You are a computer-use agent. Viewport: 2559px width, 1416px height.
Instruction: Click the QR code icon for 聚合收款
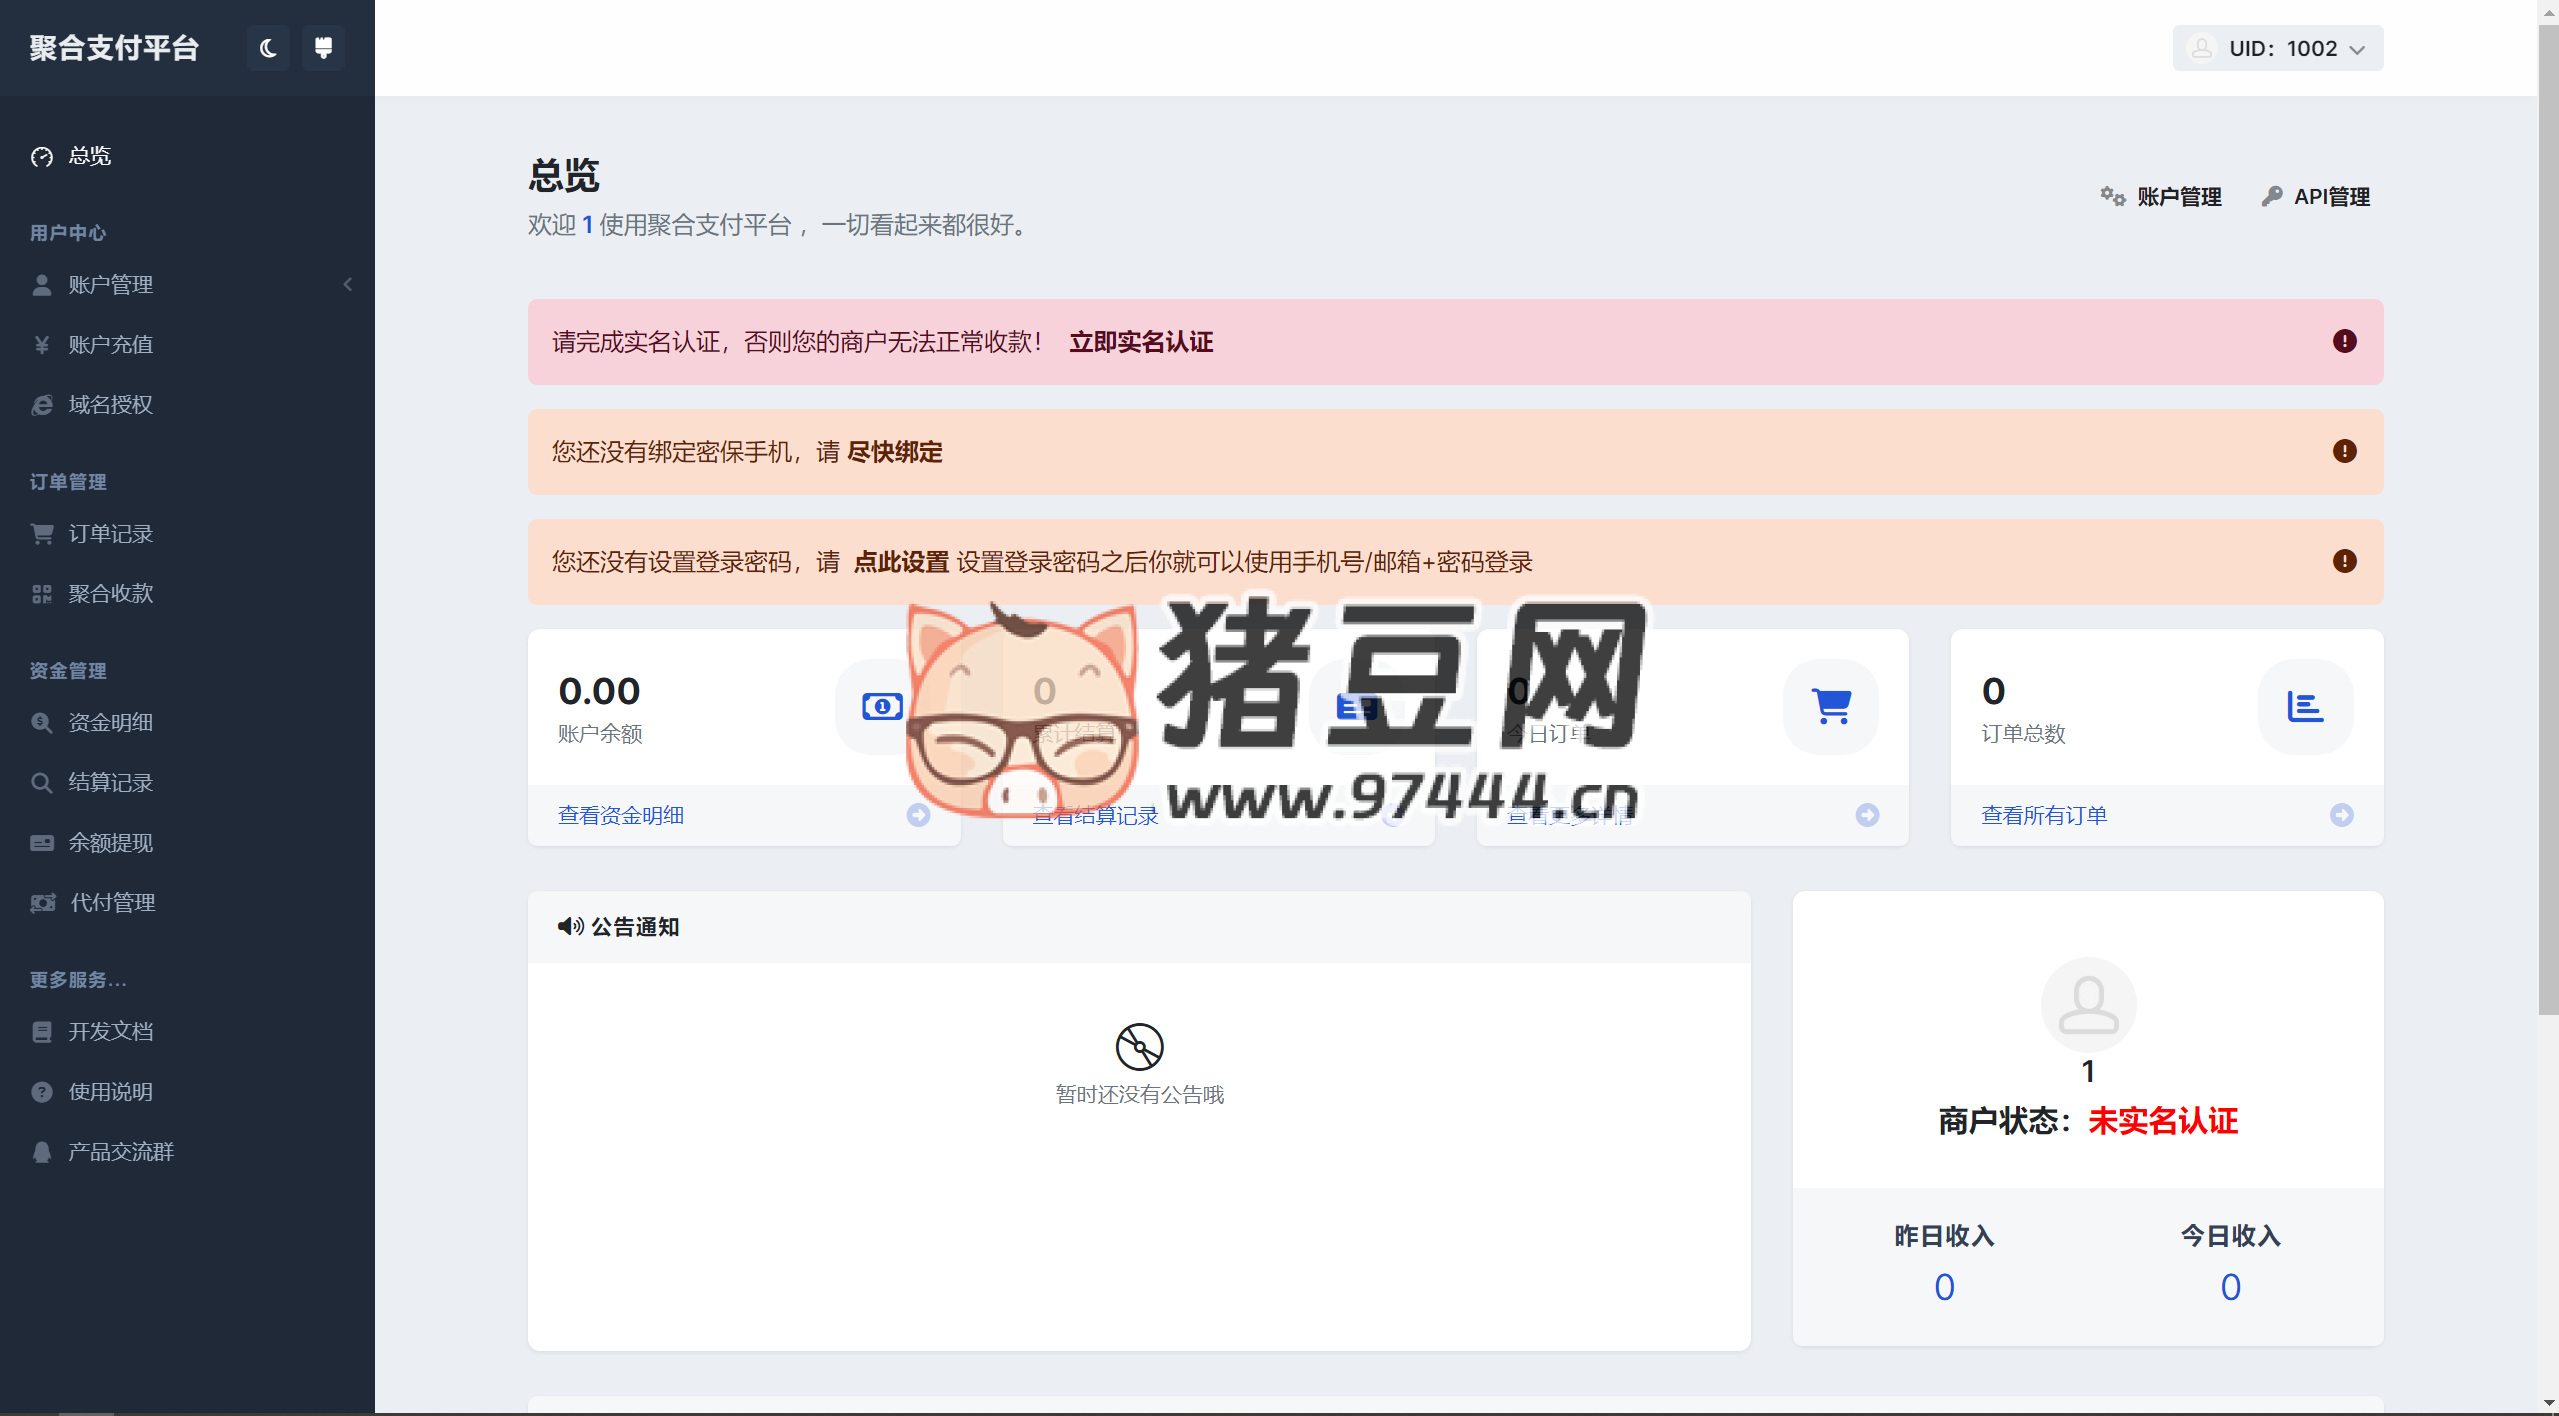click(42, 594)
